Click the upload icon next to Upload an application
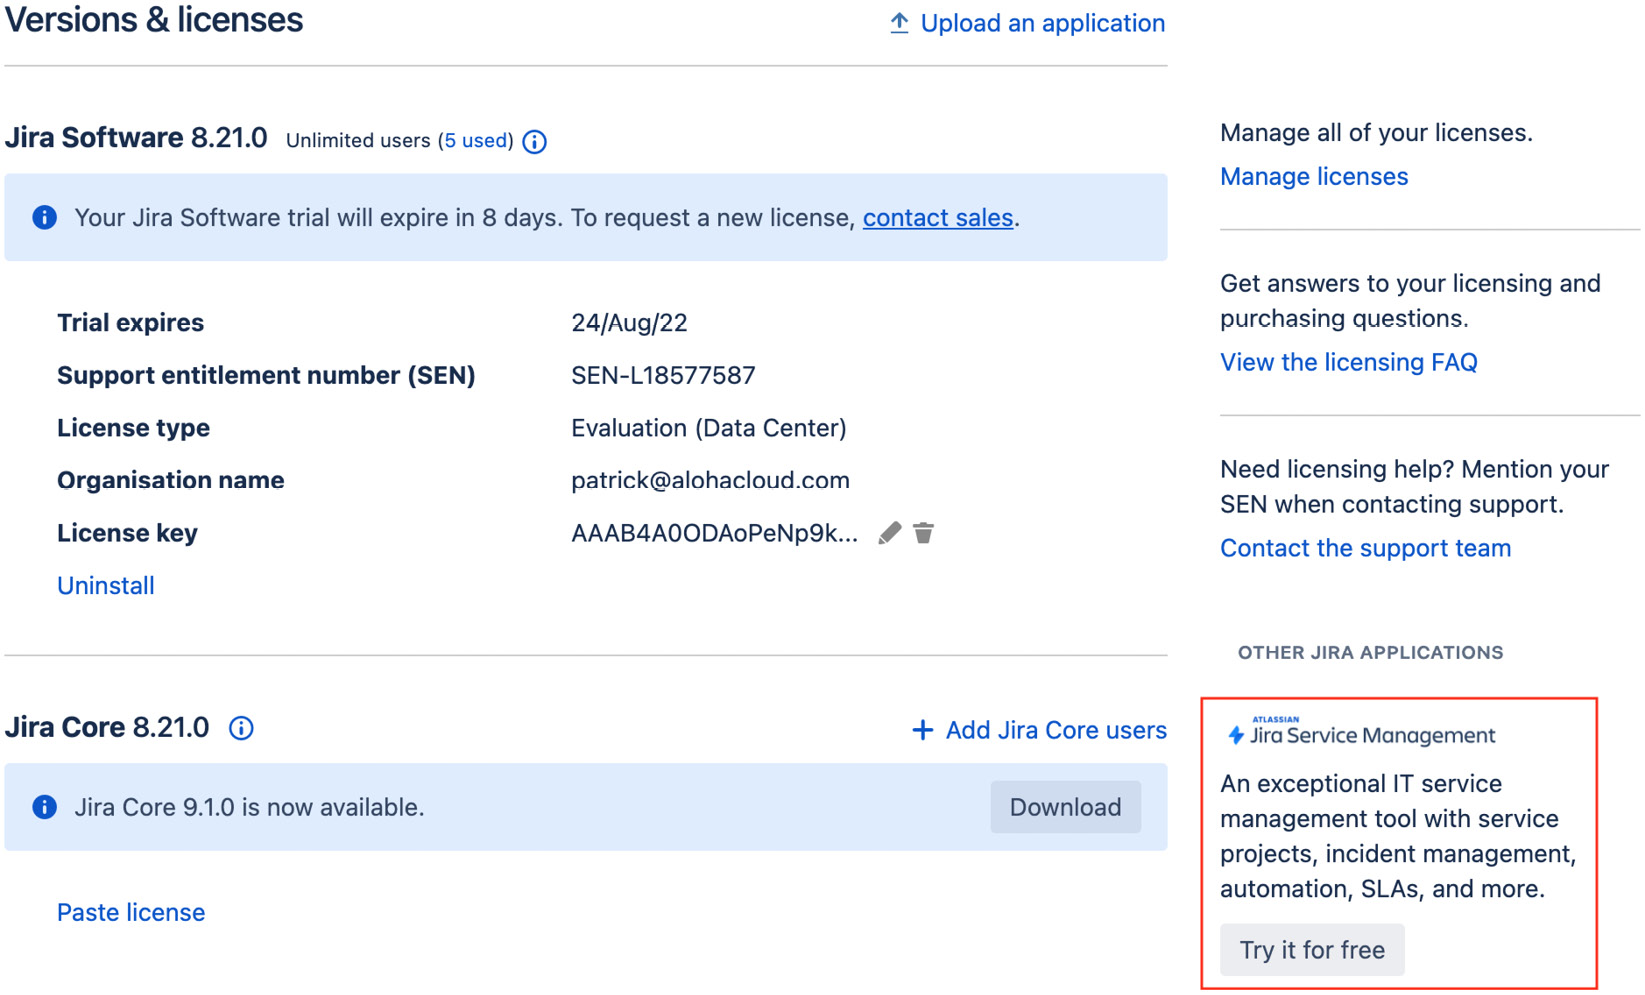This screenshot has width=1645, height=995. point(899,22)
